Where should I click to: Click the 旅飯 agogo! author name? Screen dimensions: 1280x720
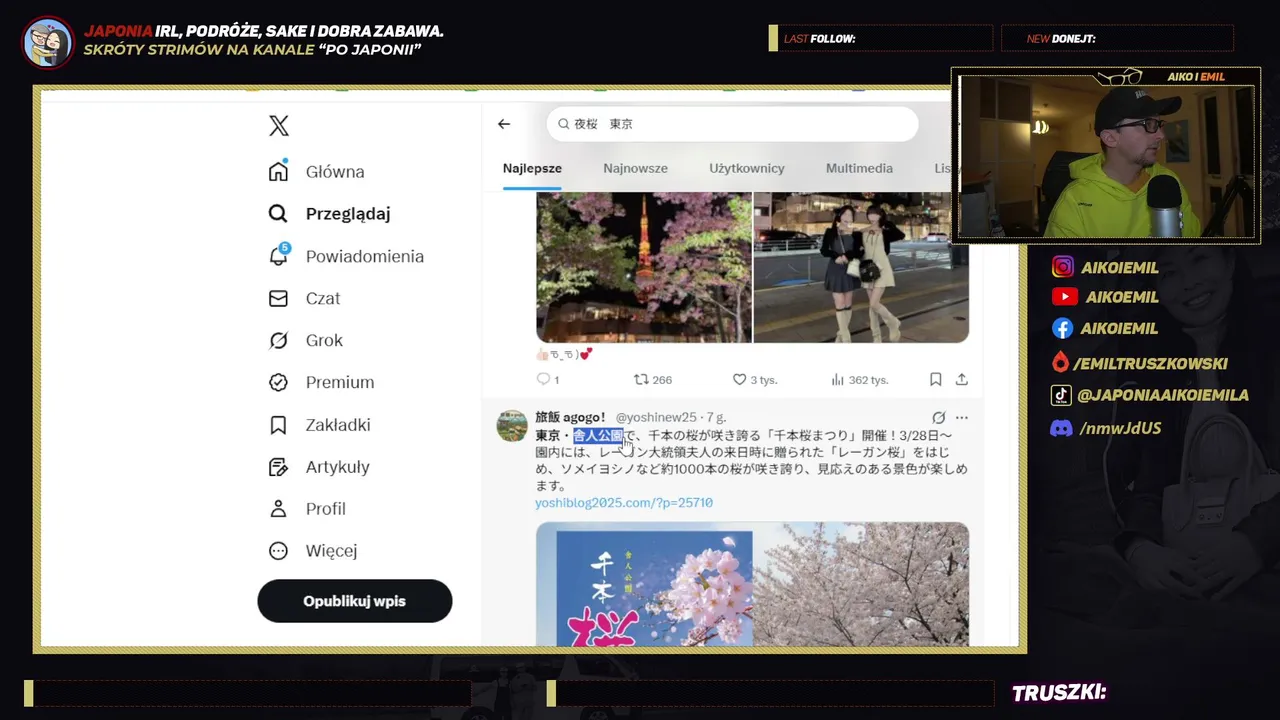pos(570,417)
